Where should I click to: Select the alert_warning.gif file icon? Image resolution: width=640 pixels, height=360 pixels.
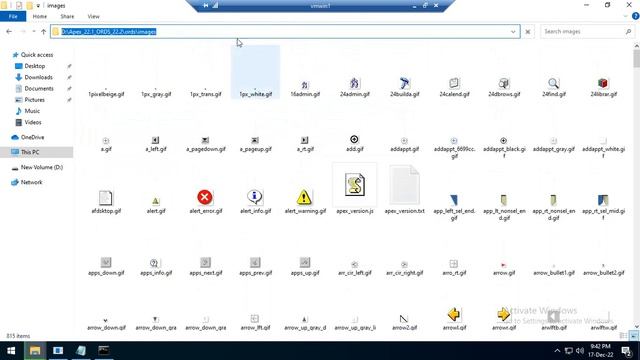304,198
